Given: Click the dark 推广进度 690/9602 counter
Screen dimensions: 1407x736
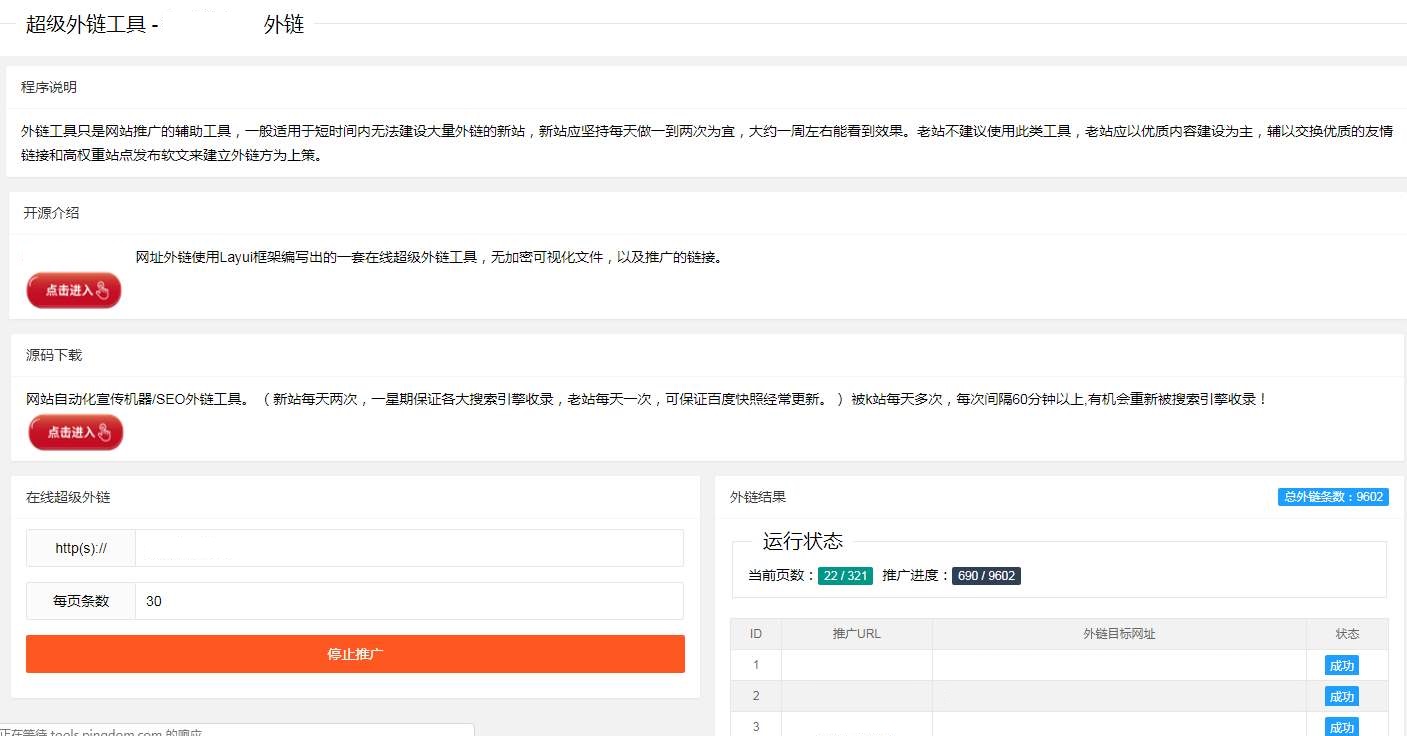Looking at the screenshot, I should [x=986, y=575].
